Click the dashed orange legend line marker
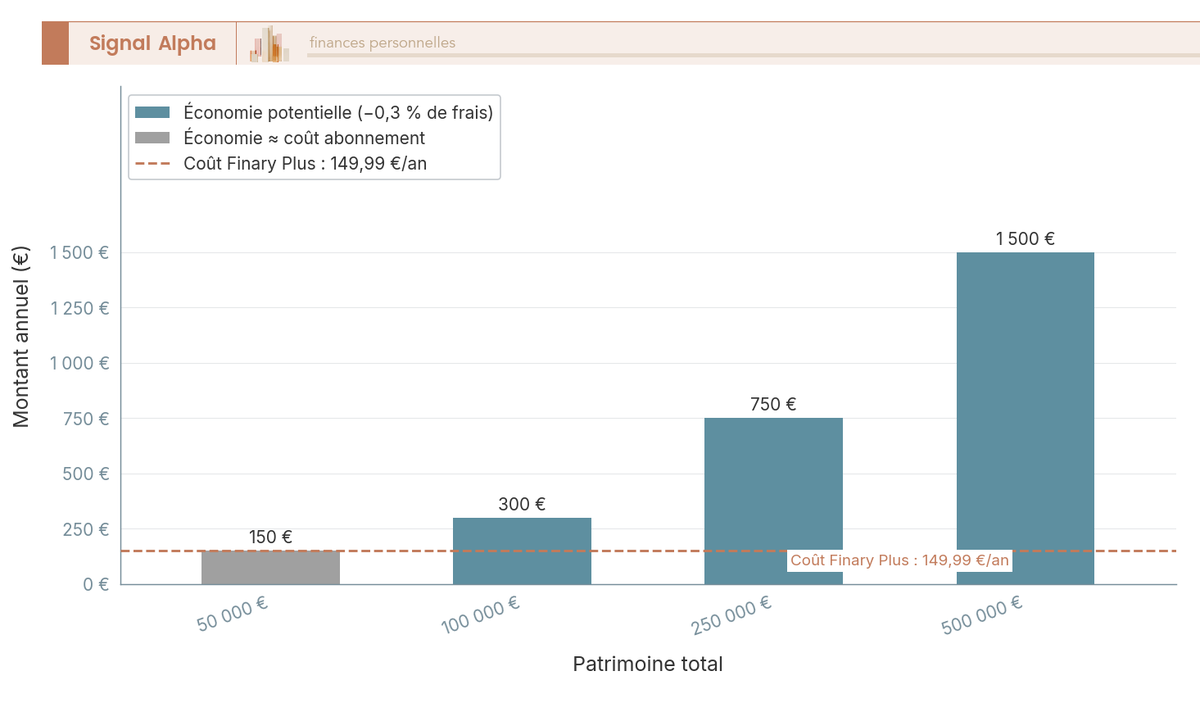Viewport: 1200px width, 721px height. (x=152, y=163)
